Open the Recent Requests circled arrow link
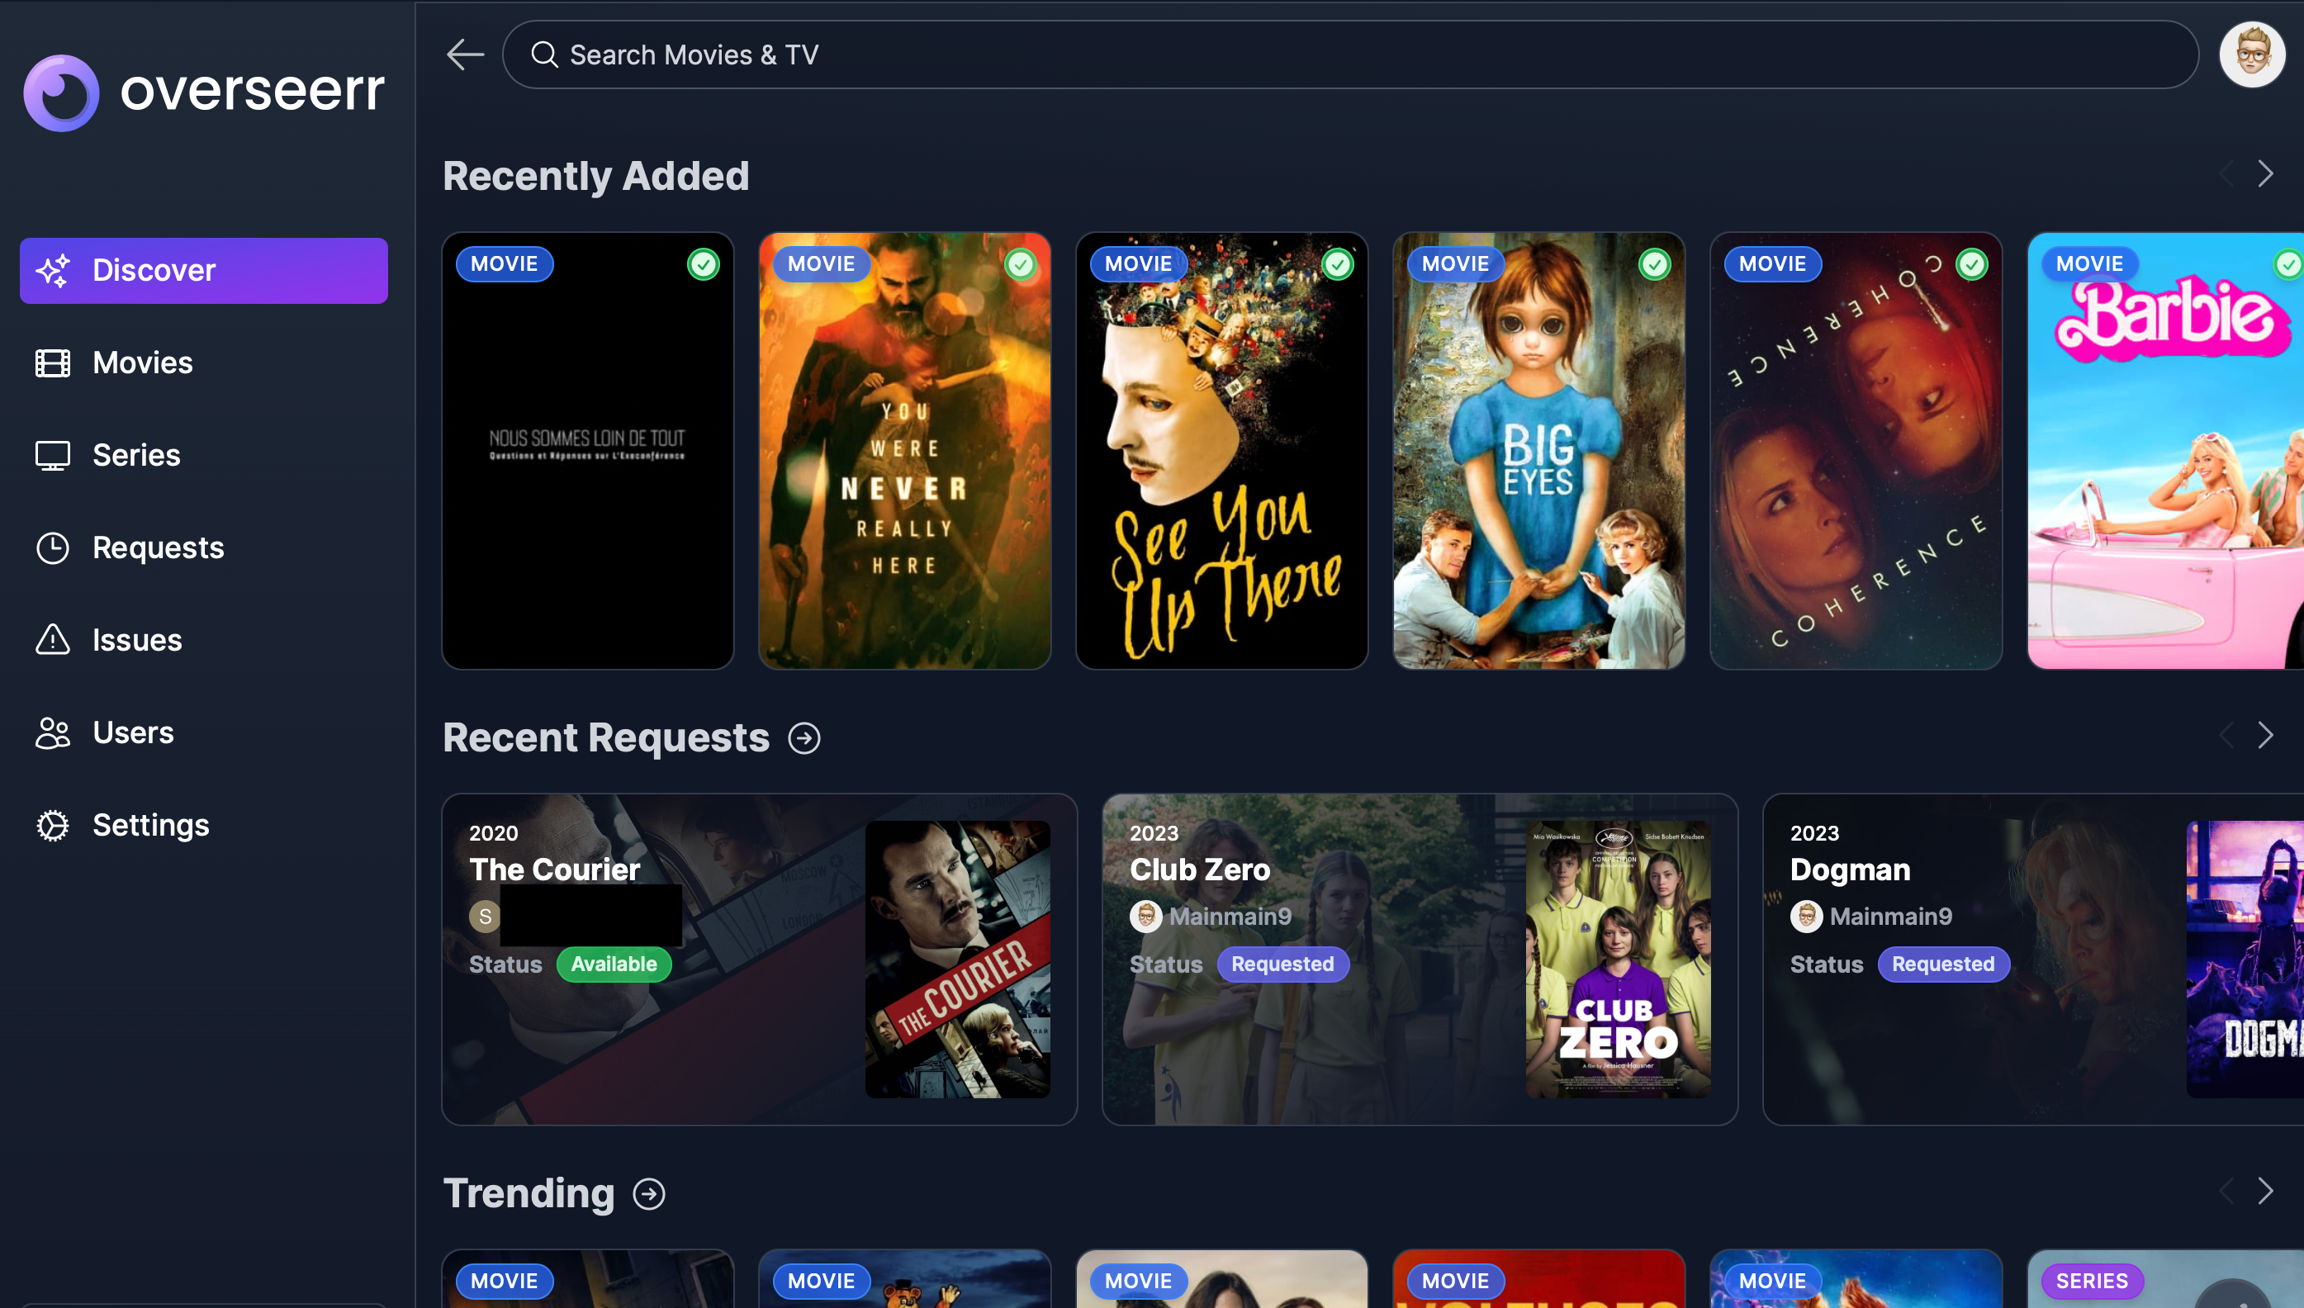Viewport: 2304px width, 1308px height. coord(804,738)
